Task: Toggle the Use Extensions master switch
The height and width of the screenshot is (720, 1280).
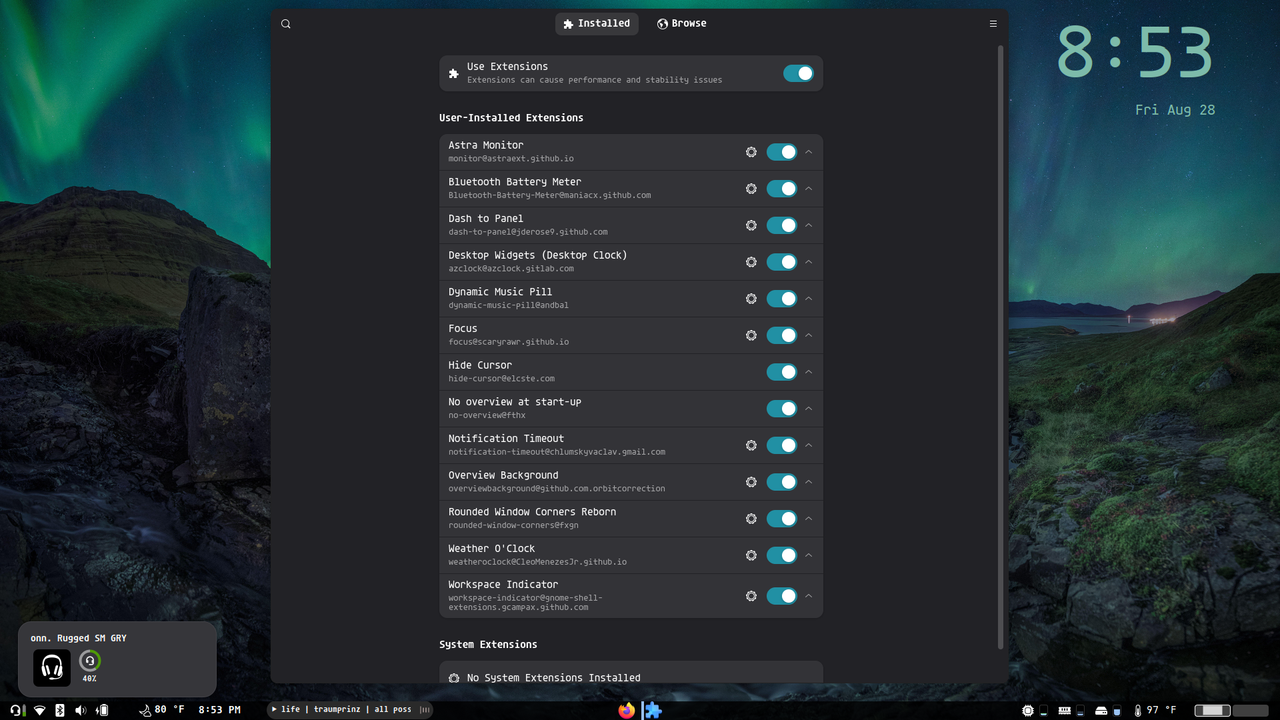Action: 798,73
